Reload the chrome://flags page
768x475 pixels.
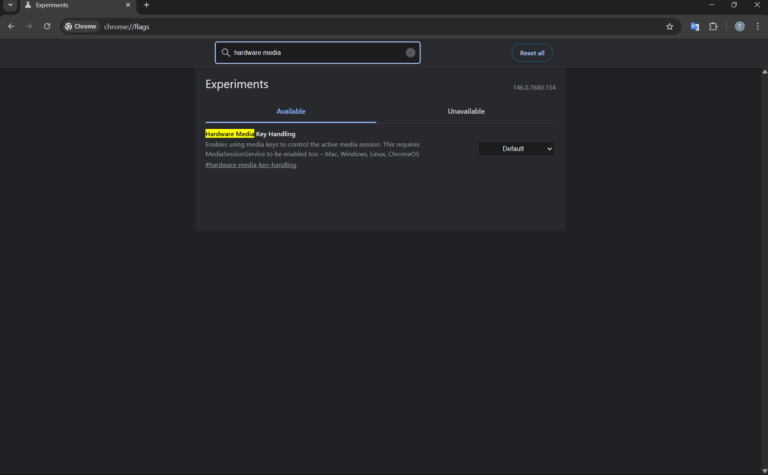pyautogui.click(x=47, y=26)
